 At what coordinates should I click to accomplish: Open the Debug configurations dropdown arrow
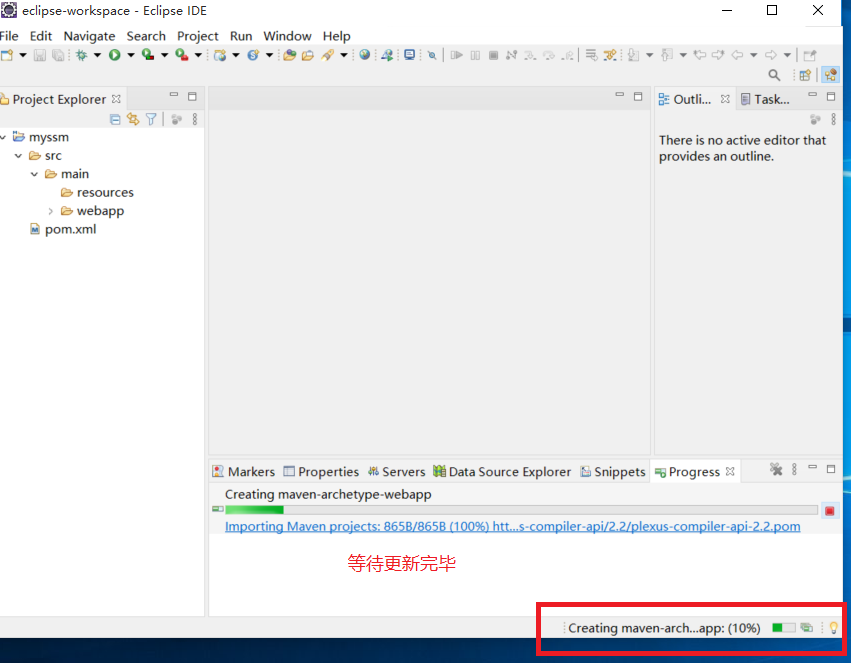[97, 55]
